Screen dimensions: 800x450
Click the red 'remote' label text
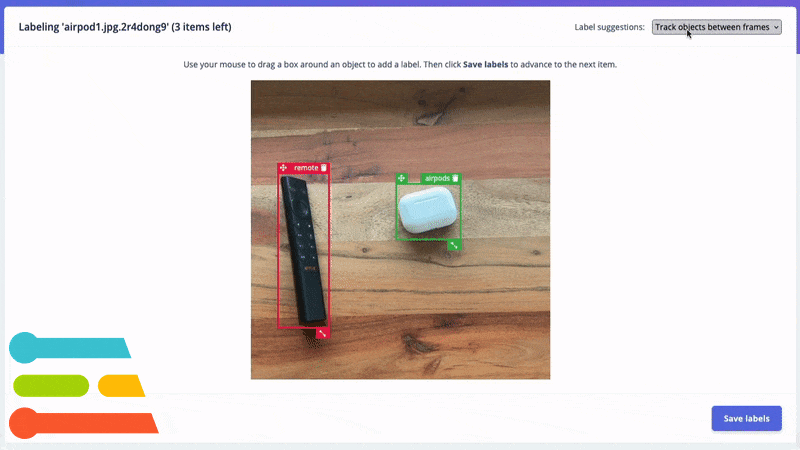tap(306, 167)
